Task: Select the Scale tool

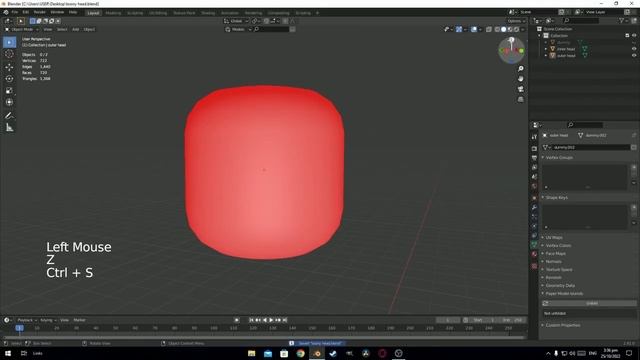Action: (9, 91)
